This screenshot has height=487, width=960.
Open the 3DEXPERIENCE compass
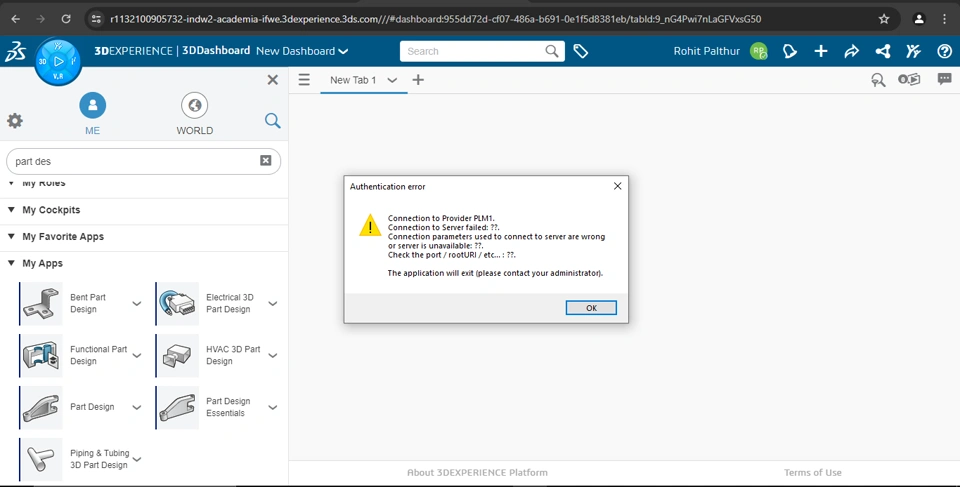pos(58,61)
